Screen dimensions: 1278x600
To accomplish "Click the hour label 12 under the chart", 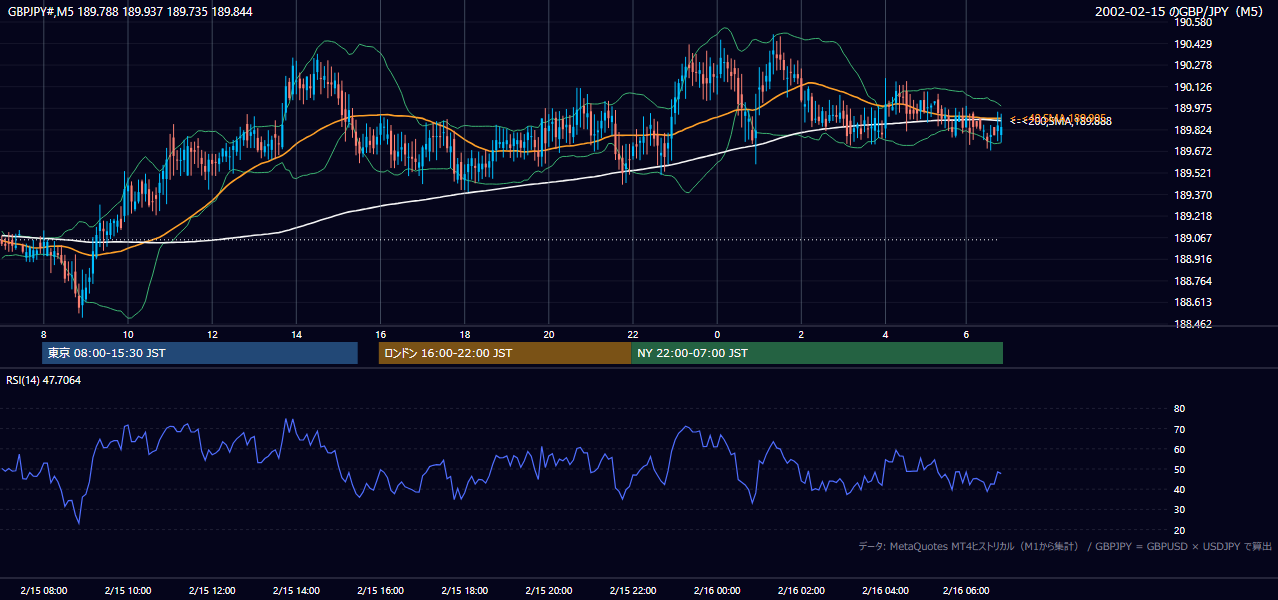I will tap(212, 334).
